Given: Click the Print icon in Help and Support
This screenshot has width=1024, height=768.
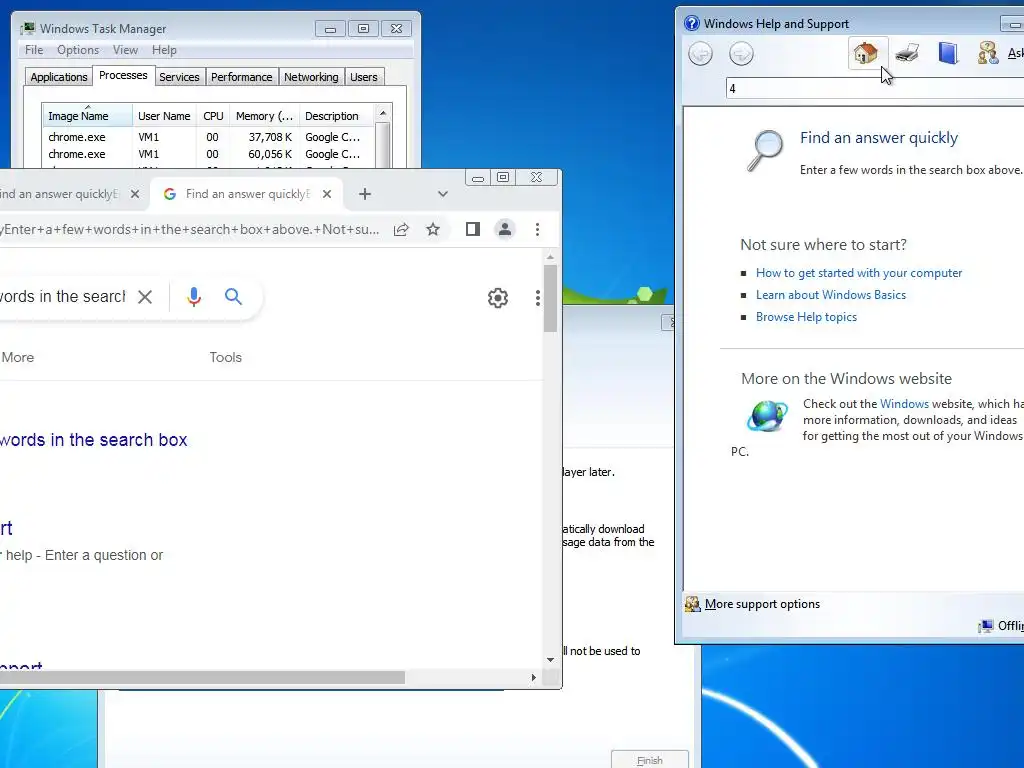Looking at the screenshot, I should (907, 53).
